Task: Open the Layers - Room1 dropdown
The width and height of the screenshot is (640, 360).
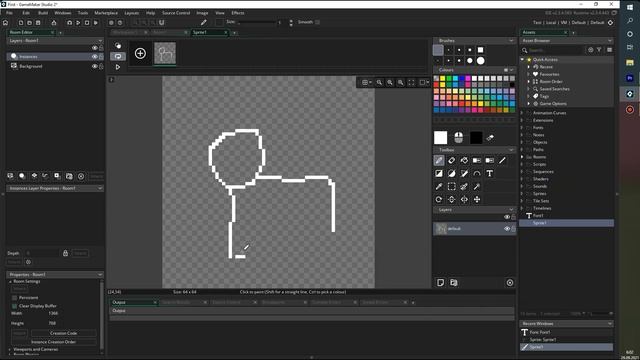Action: (100, 40)
